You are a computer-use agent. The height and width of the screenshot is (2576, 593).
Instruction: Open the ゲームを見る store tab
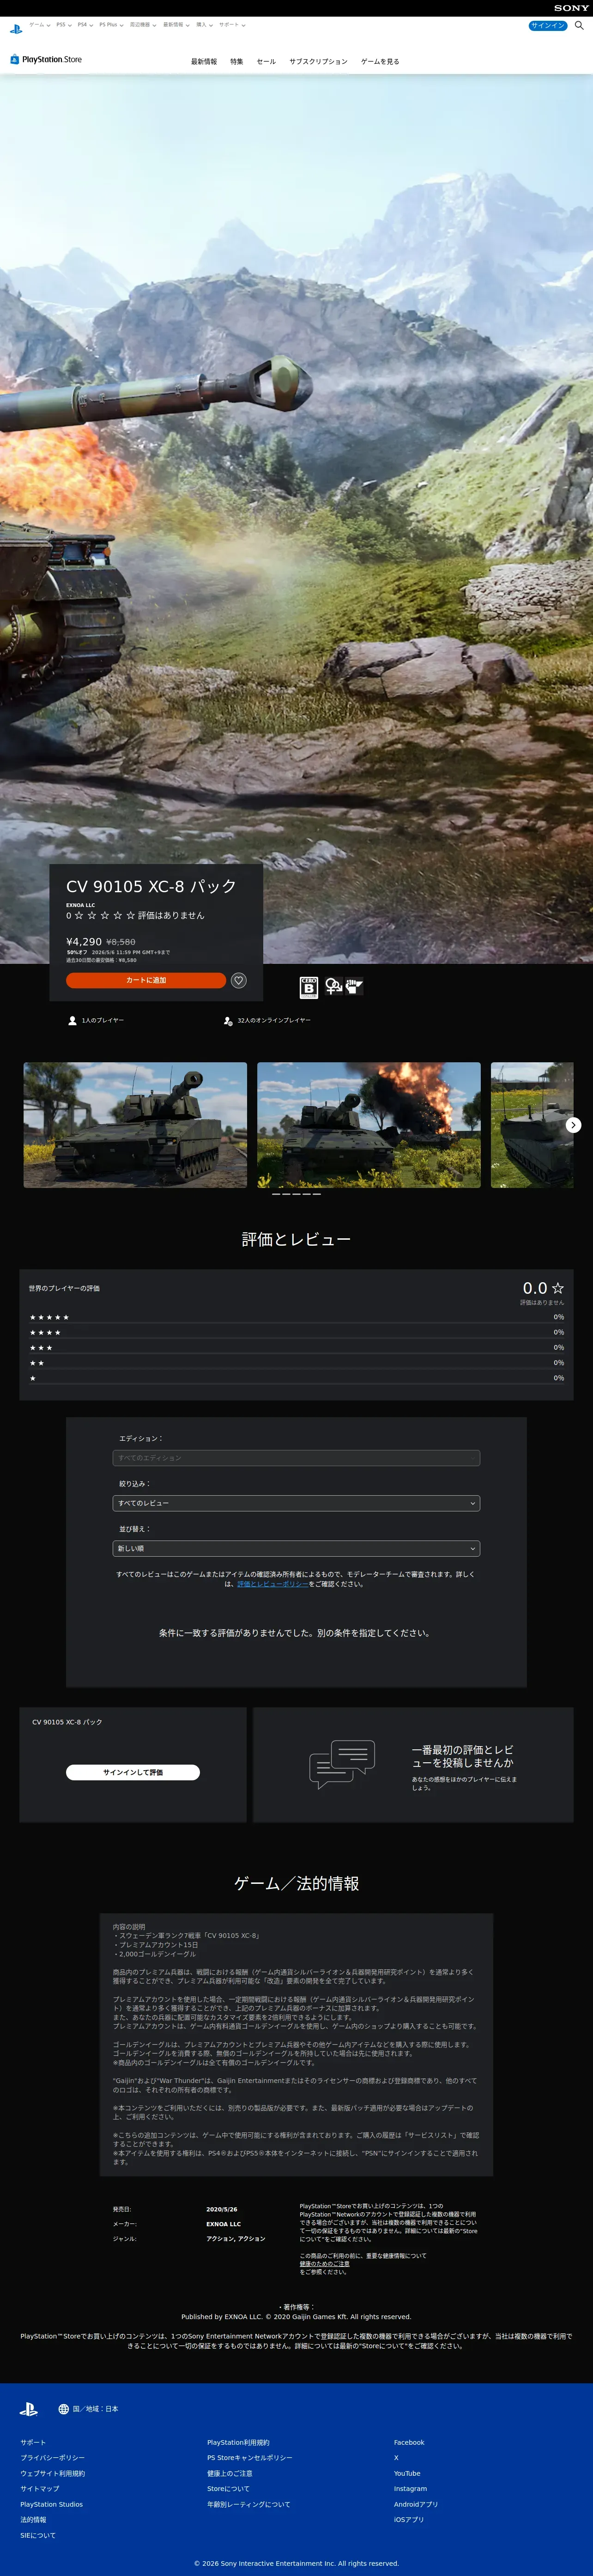[380, 62]
